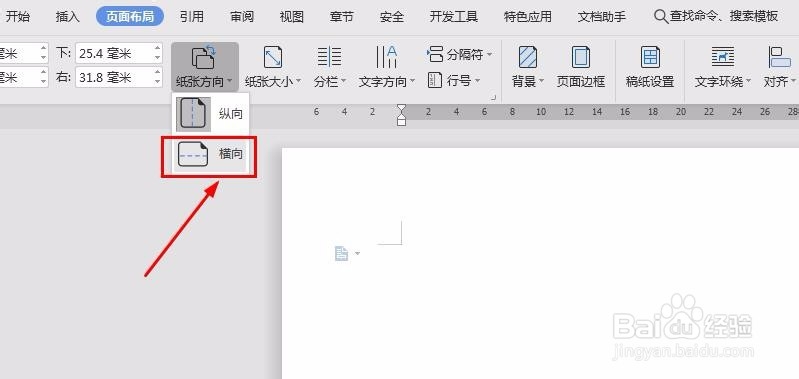Click the magnifier search icon
The image size is (799, 379).
click(661, 17)
